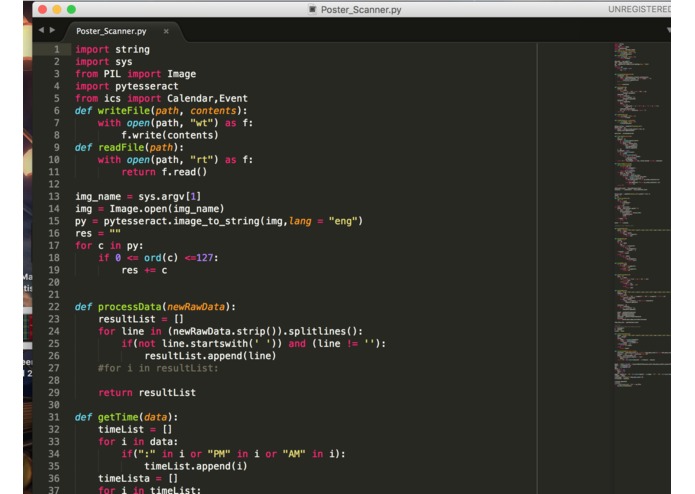Viewport: 695px width, 494px height.
Task: Click 'res += c' on line 19
Action: [144, 270]
